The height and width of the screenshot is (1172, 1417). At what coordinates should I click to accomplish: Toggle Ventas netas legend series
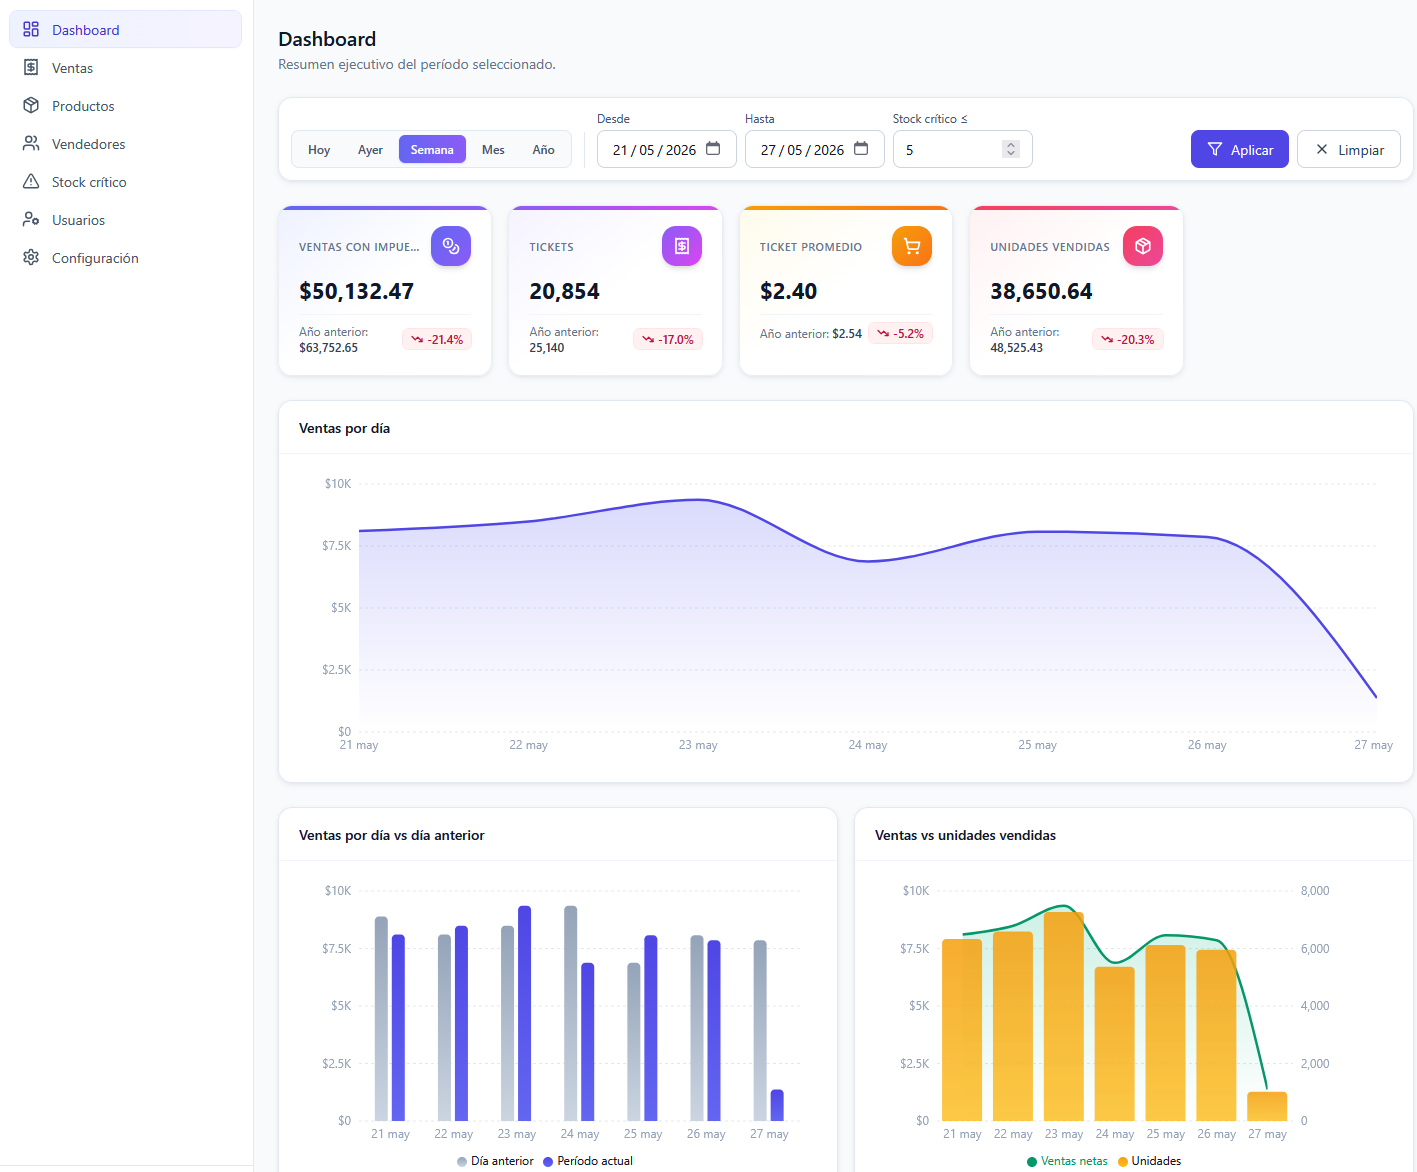[x=1067, y=1161]
